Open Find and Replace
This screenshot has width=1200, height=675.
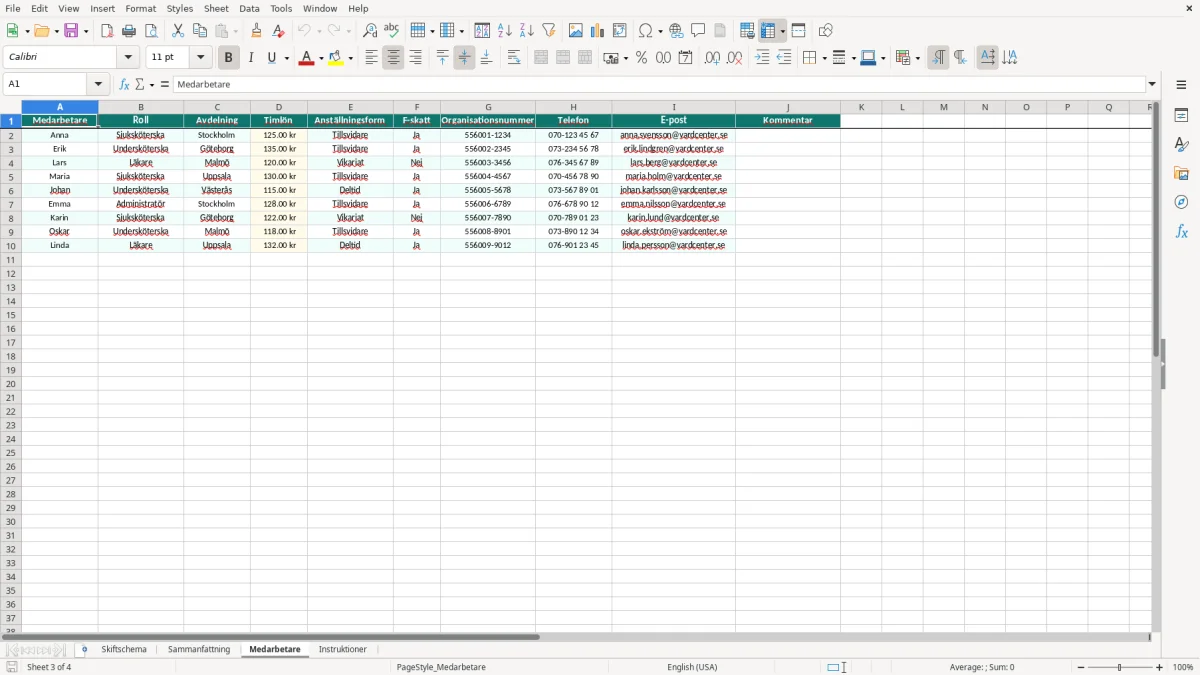pos(370,31)
